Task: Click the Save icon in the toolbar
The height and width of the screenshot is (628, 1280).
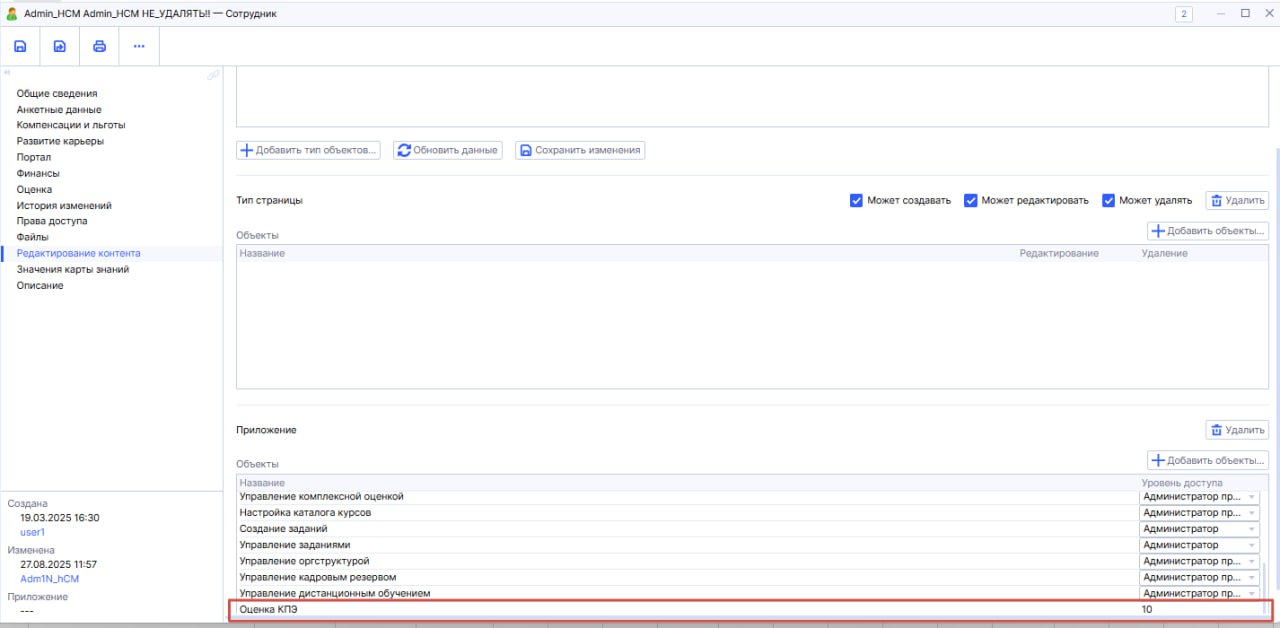Action: point(20,46)
